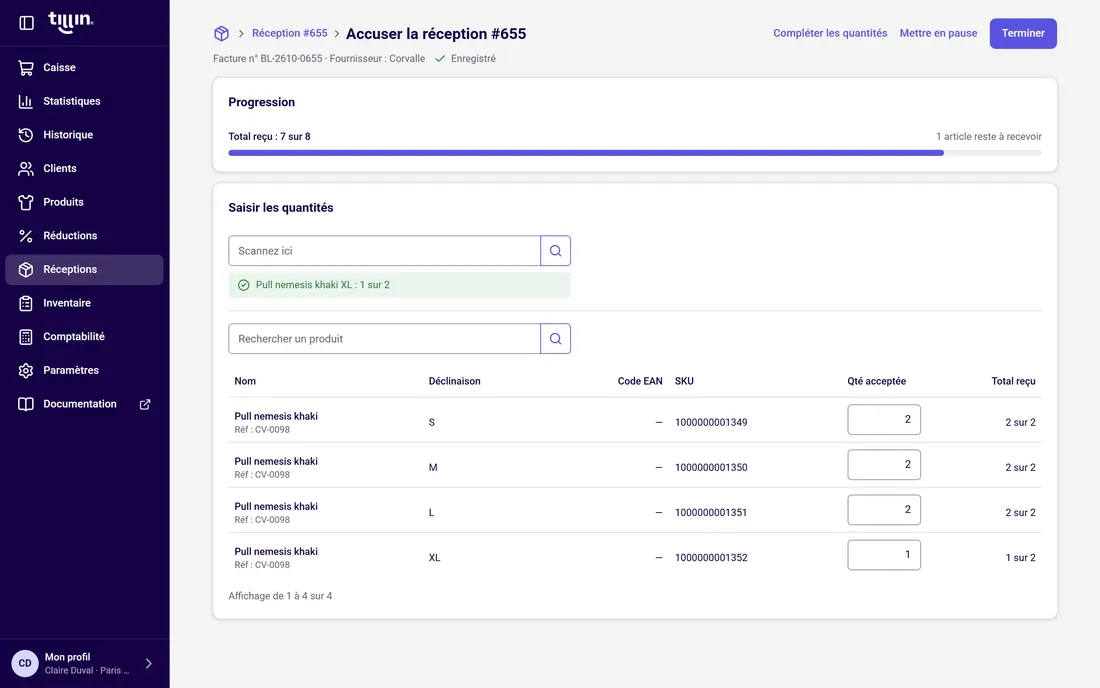The height and width of the screenshot is (688, 1100).
Task: Focus the XL size accepted quantity field
Action: click(x=884, y=555)
